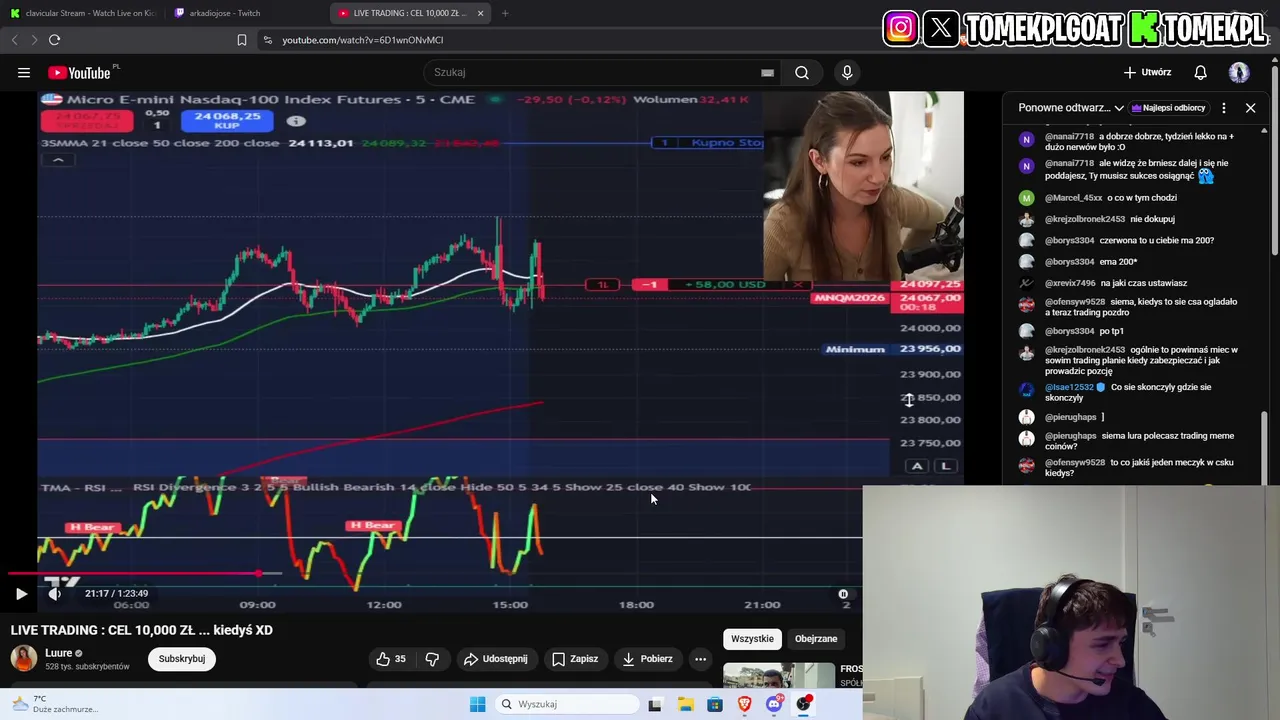Start voice search with microphone icon
Viewport: 1280px width, 720px height.
point(847,72)
